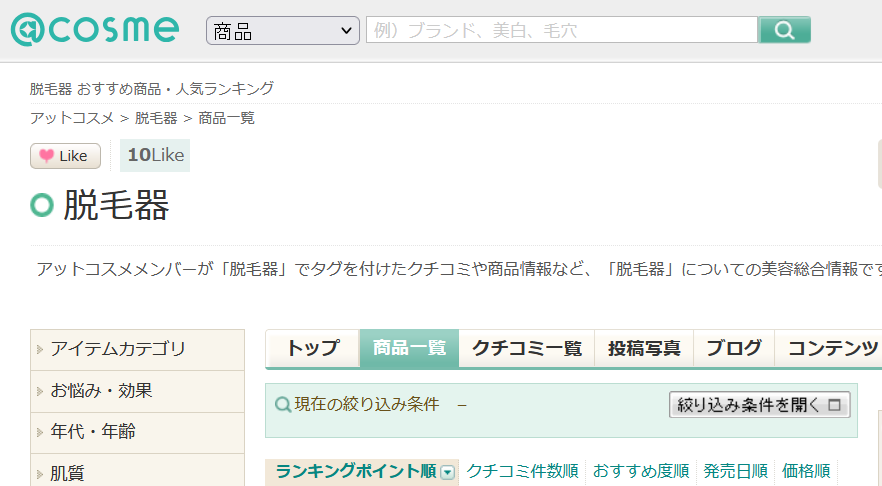Click the ranking points sort arrow icon
The width and height of the screenshot is (882, 486).
(448, 472)
